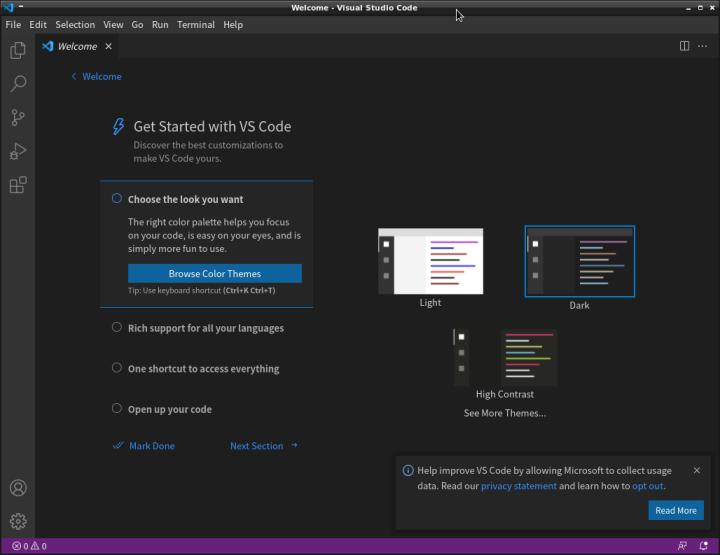720x555 pixels.
Task: Click the lightning bolt Get Started icon
Action: (x=118, y=126)
